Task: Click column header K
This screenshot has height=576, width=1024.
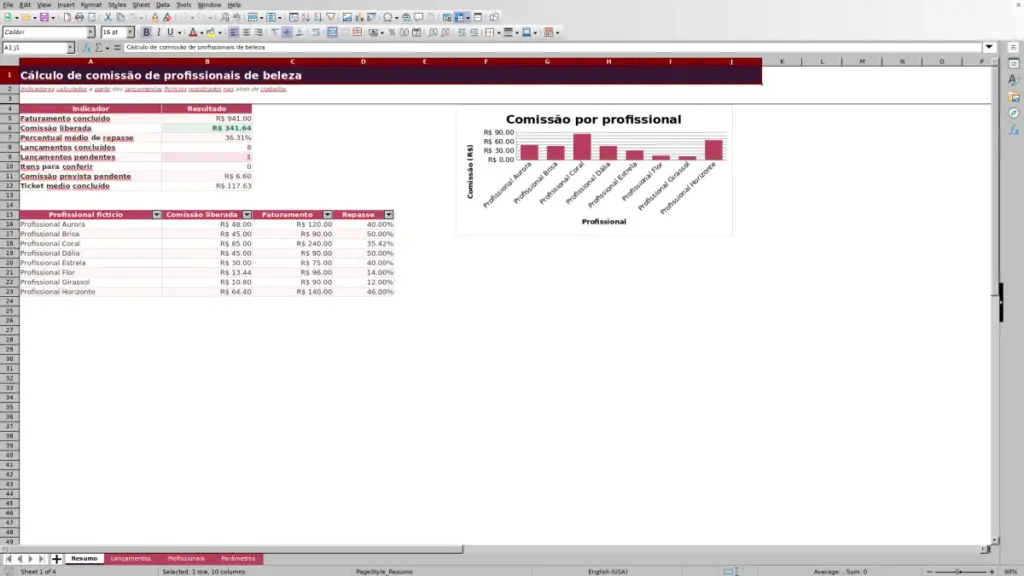Action: click(782, 61)
